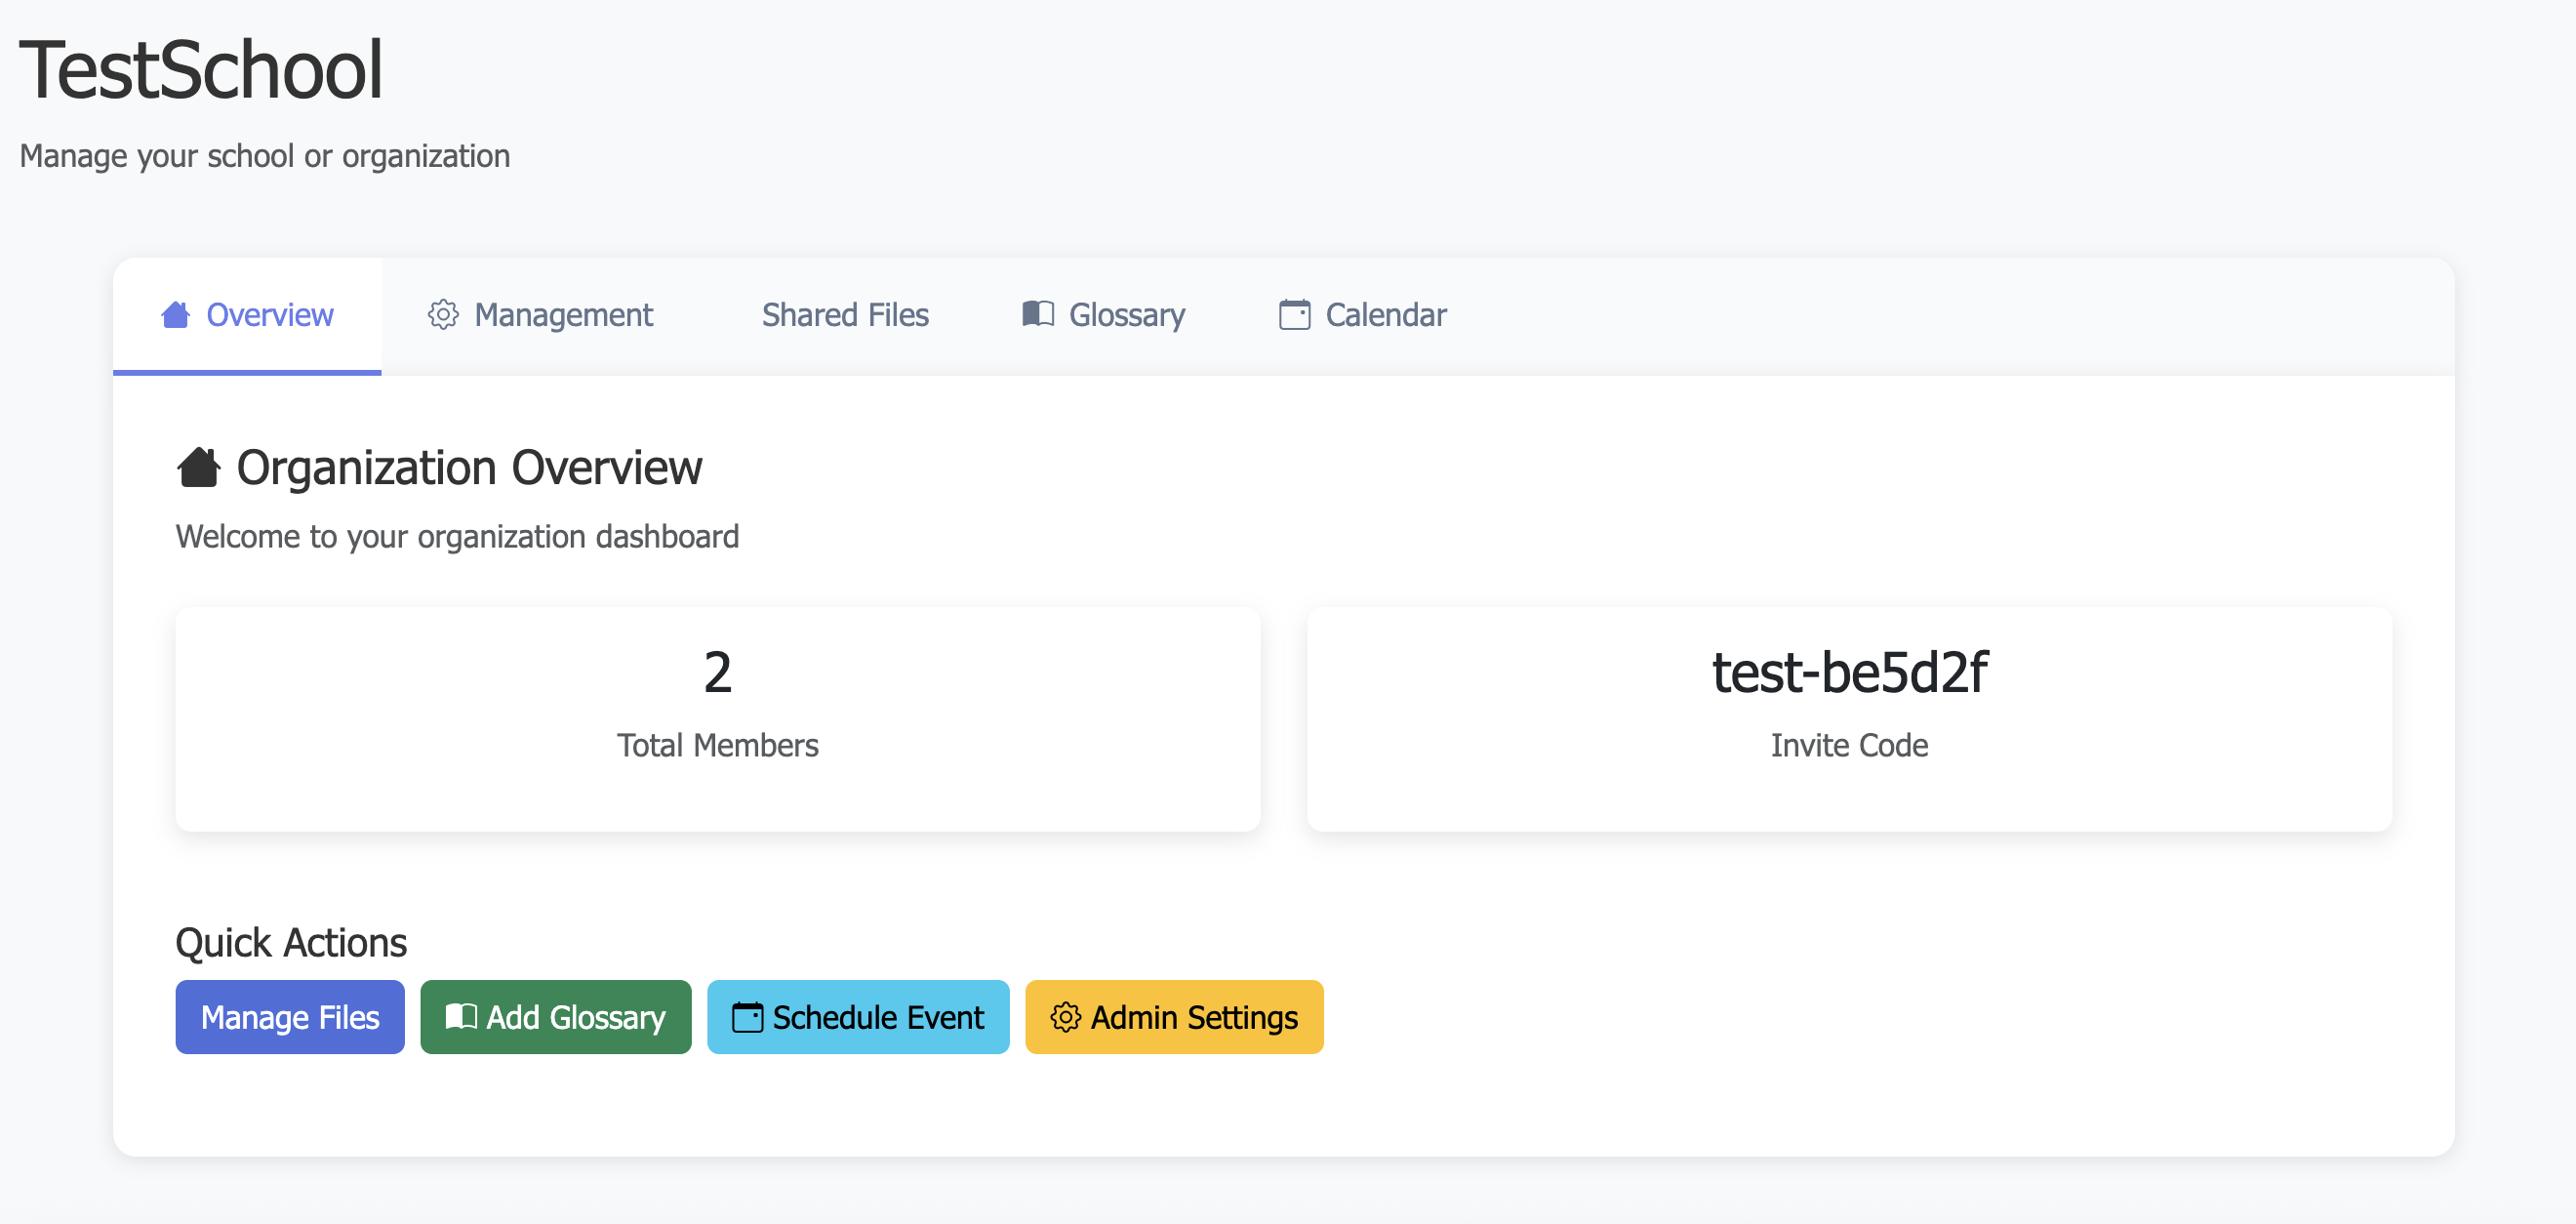Click the calendar icon beside Calendar tab

tap(1294, 315)
